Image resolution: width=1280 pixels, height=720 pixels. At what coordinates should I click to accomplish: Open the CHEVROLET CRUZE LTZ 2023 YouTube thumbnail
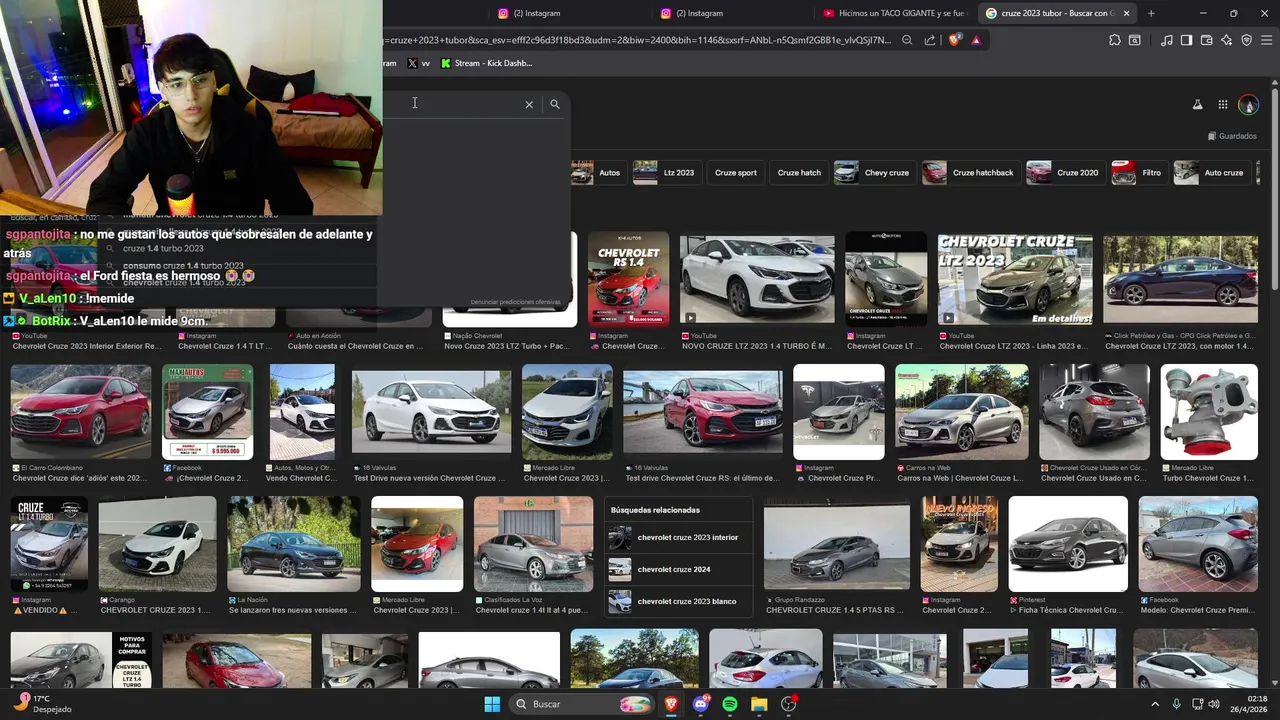1015,279
